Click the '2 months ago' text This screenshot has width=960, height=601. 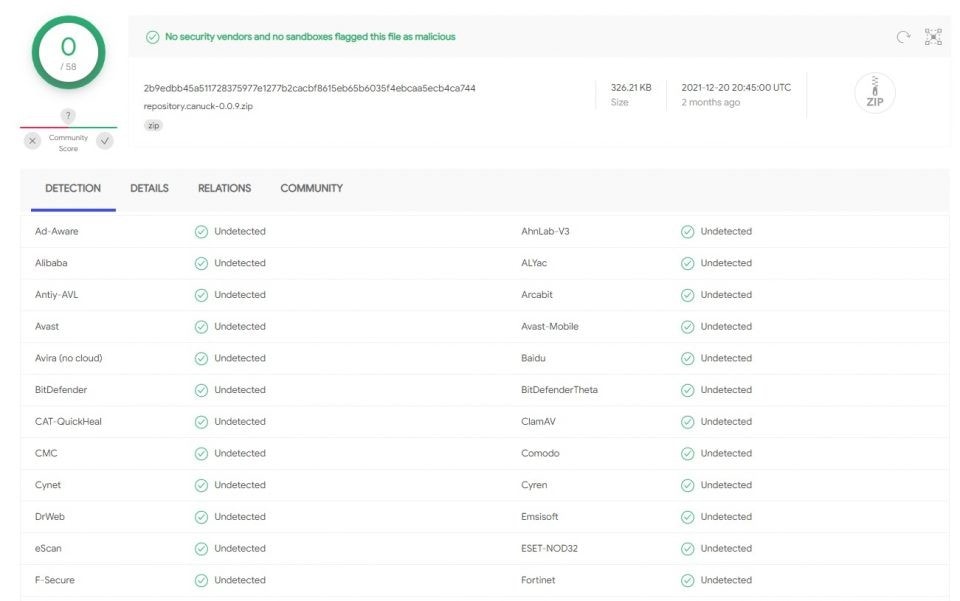[x=711, y=102]
